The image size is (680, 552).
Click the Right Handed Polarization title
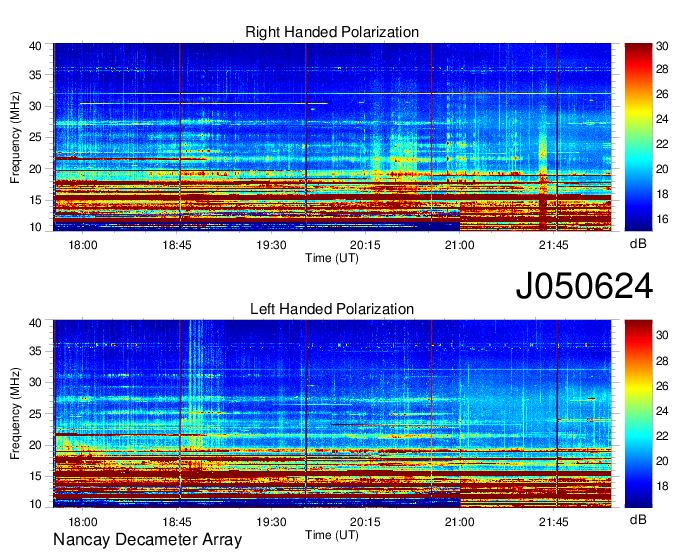(x=332, y=32)
